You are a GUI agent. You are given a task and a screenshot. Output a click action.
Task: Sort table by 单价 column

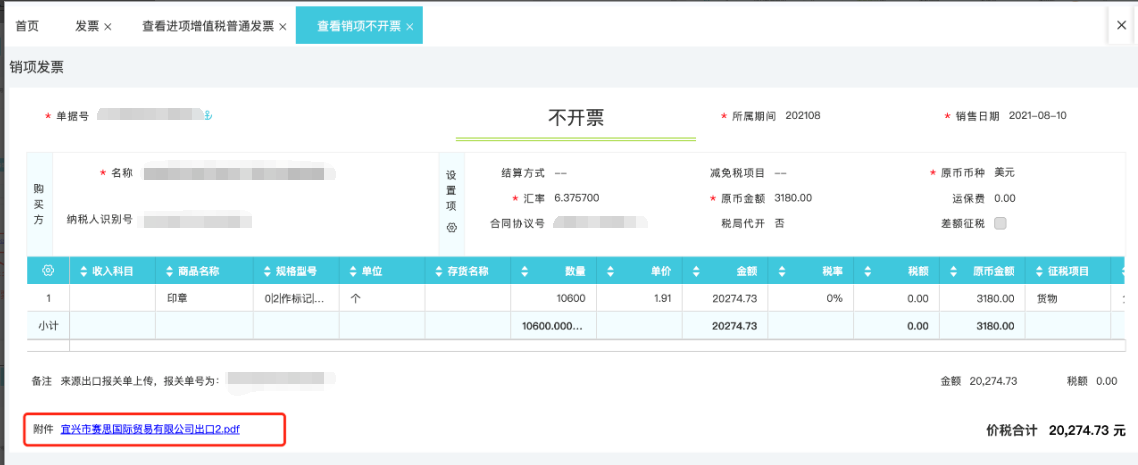tap(612, 271)
